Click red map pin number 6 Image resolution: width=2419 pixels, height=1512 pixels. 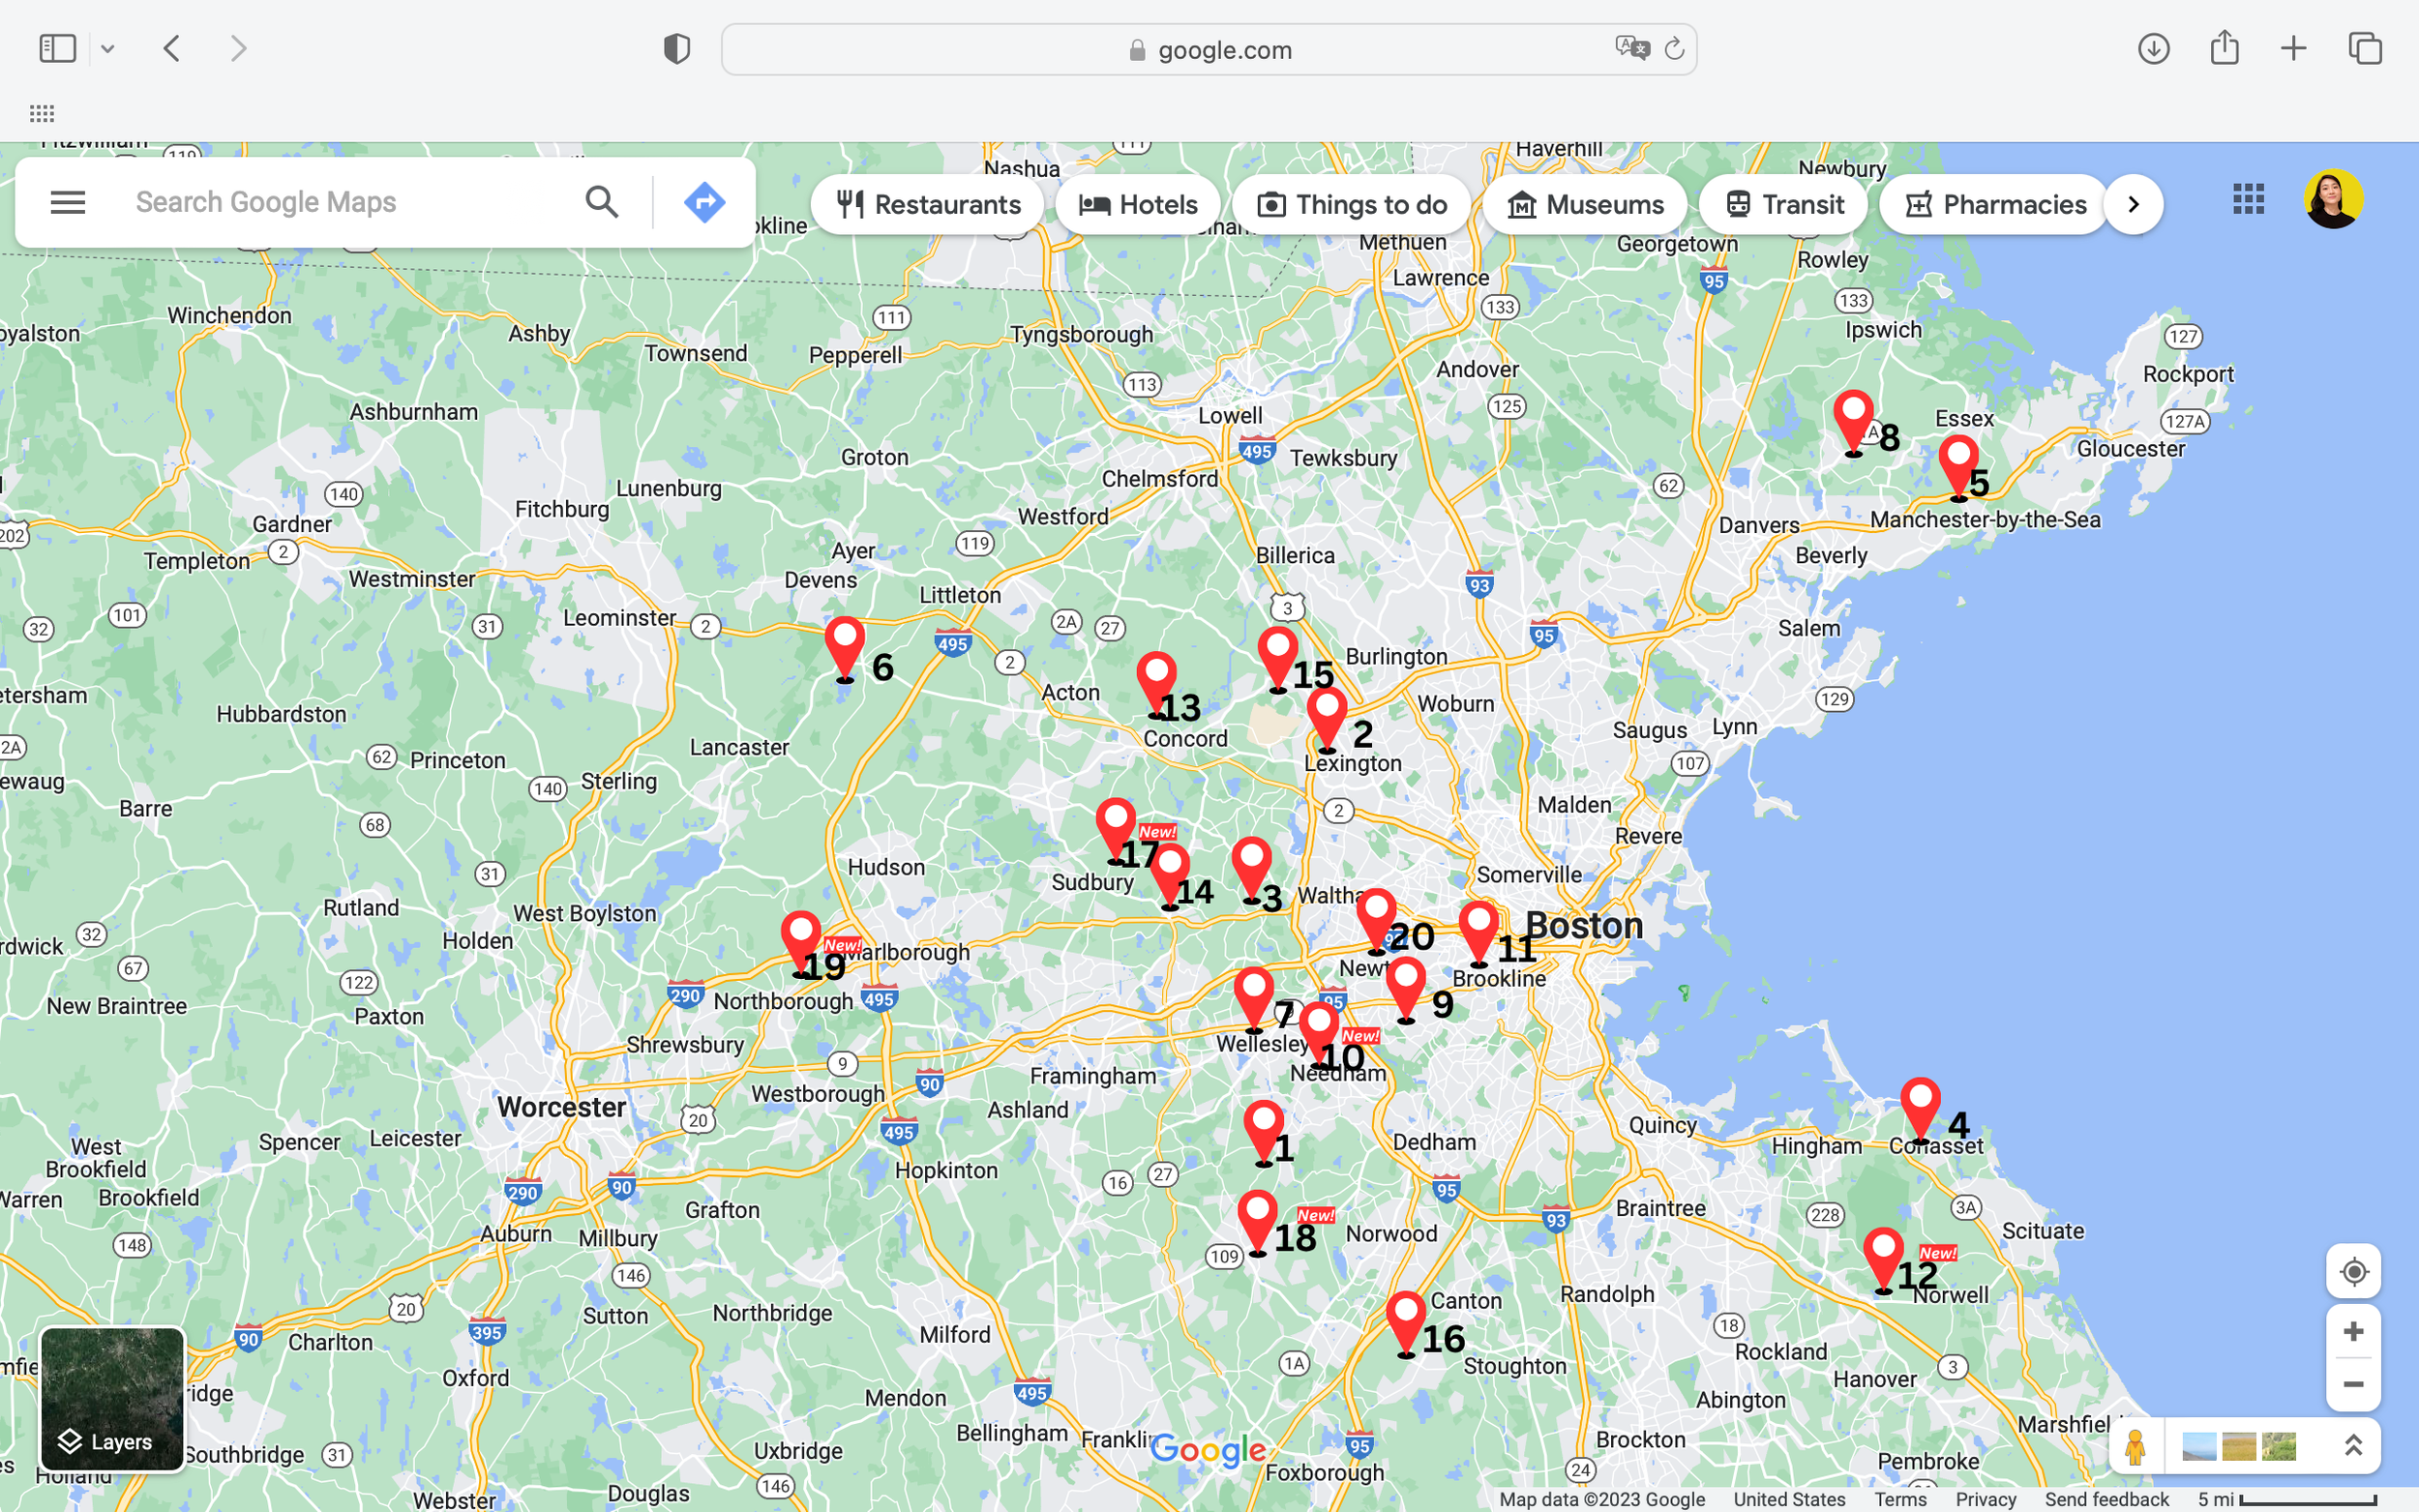coord(845,649)
